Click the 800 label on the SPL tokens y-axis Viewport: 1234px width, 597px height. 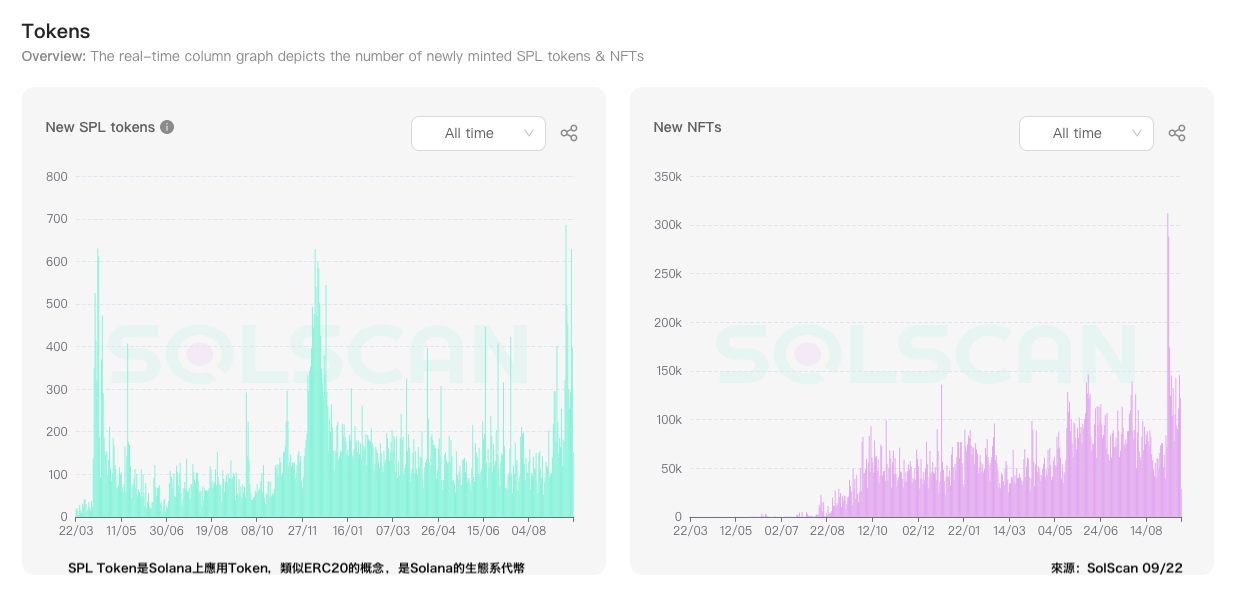point(57,177)
